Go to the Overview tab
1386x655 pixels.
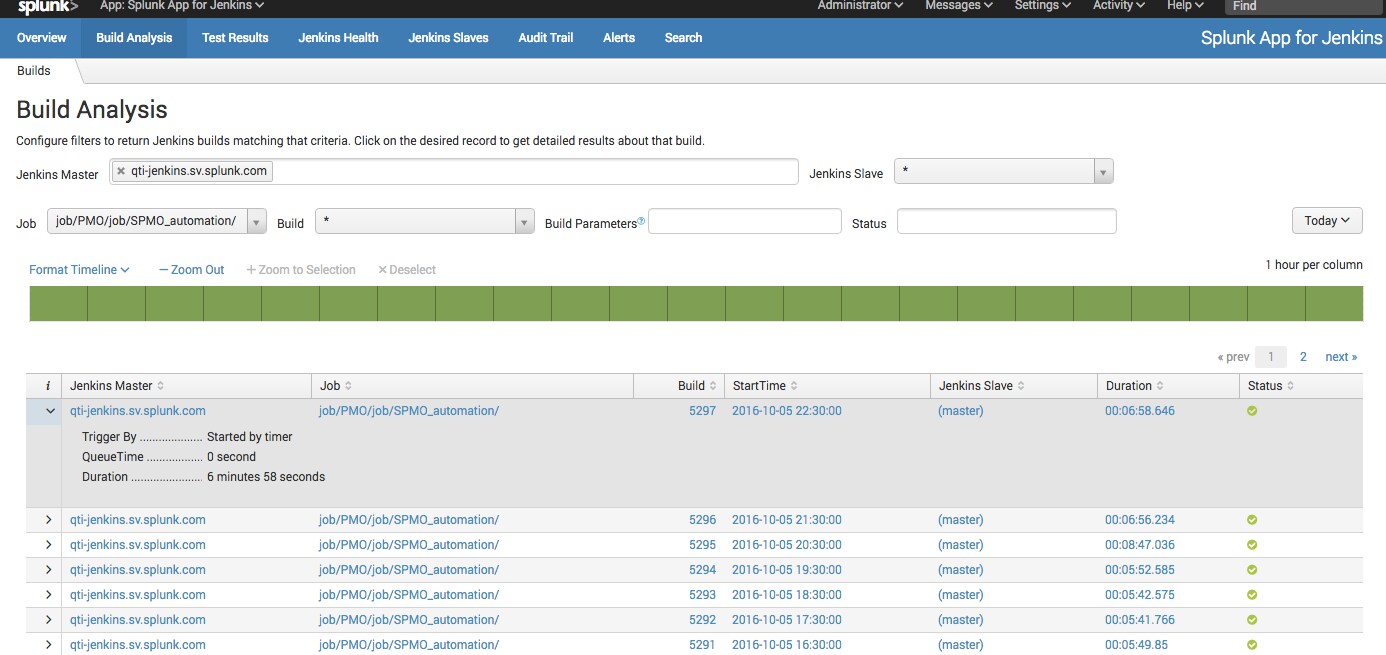pyautogui.click(x=42, y=38)
